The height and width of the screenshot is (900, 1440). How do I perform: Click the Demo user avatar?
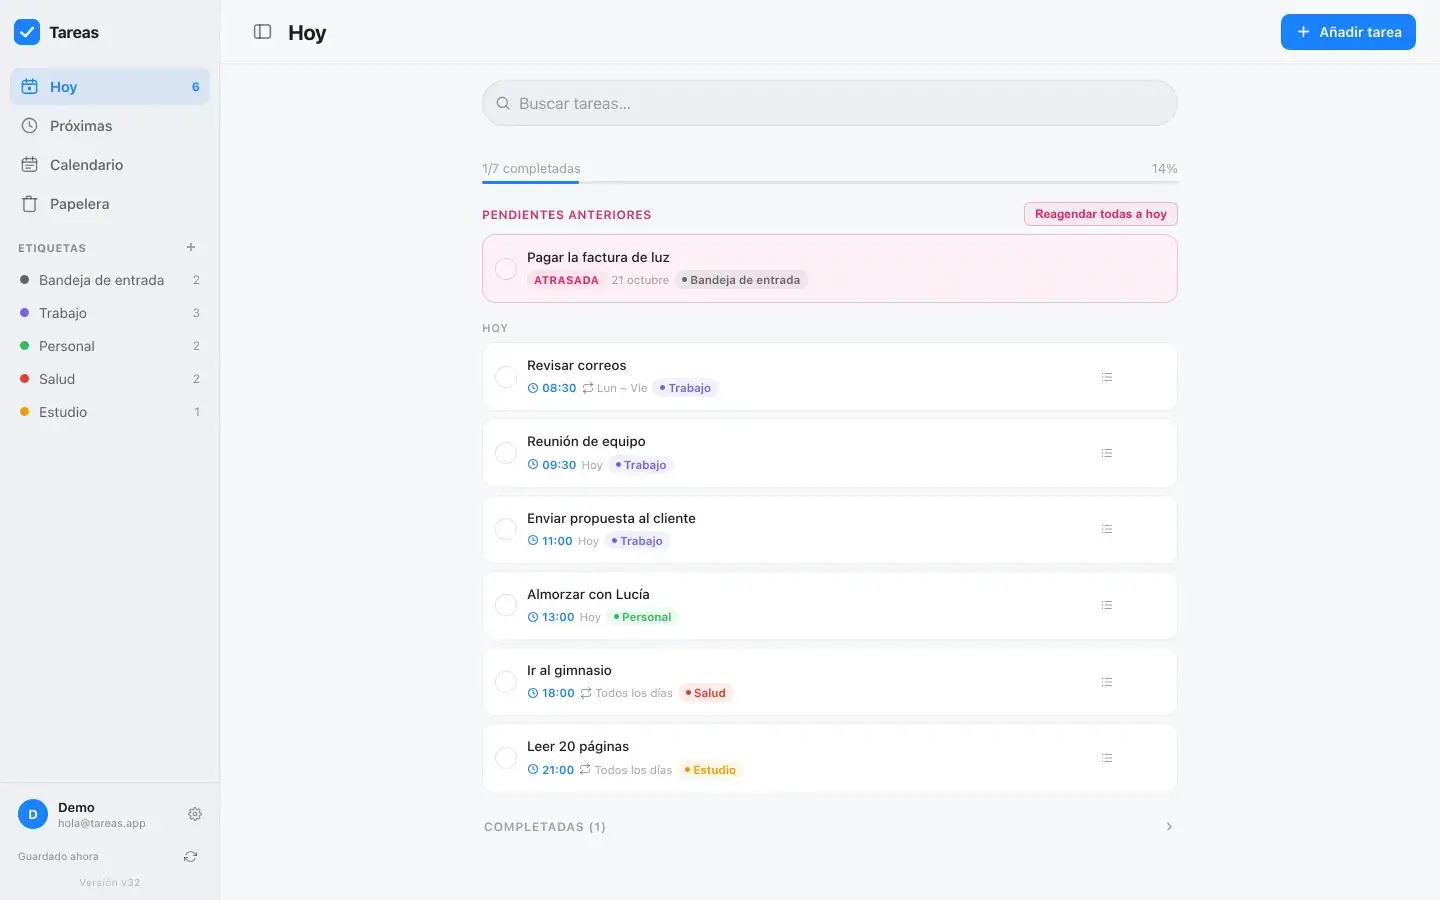(33, 814)
